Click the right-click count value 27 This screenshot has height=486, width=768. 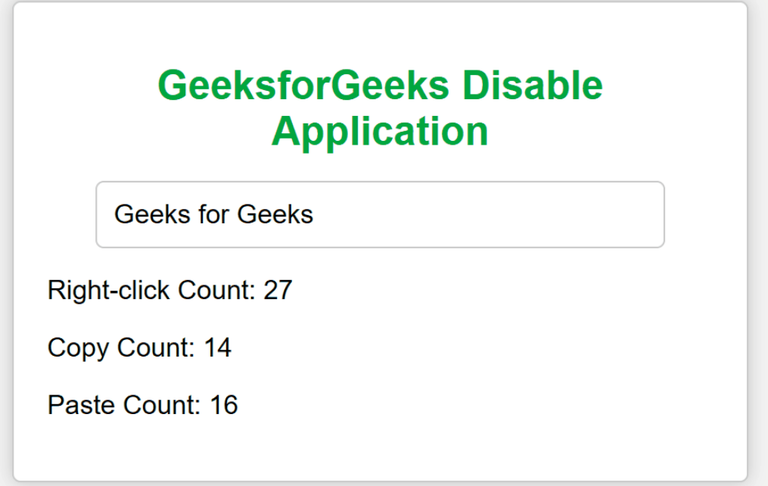[x=278, y=291]
